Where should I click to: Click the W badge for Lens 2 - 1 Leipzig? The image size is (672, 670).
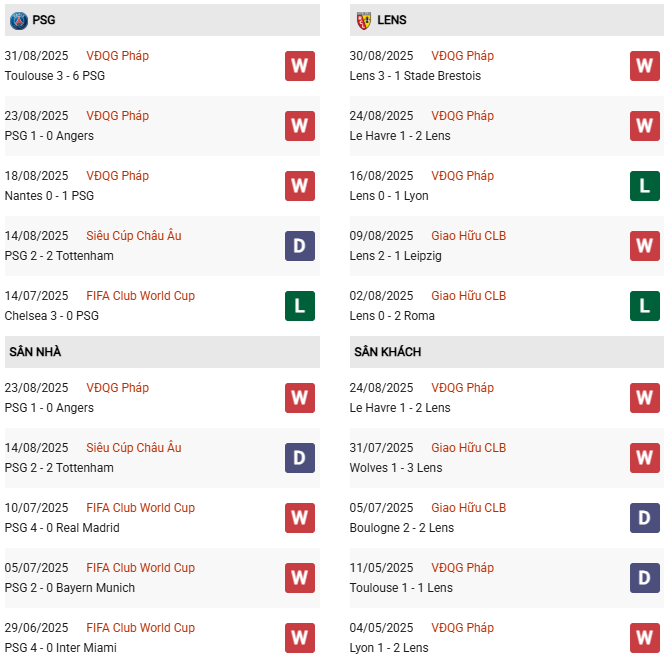[645, 246]
